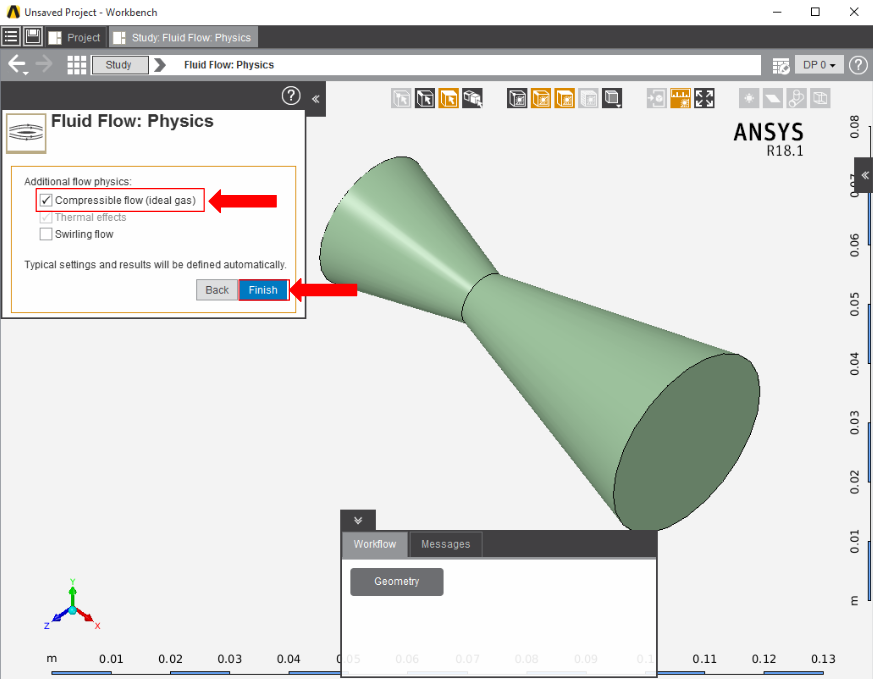Screen dimensions: 873x679
Task: Click the grayed plane creation icon
Action: (x=772, y=99)
